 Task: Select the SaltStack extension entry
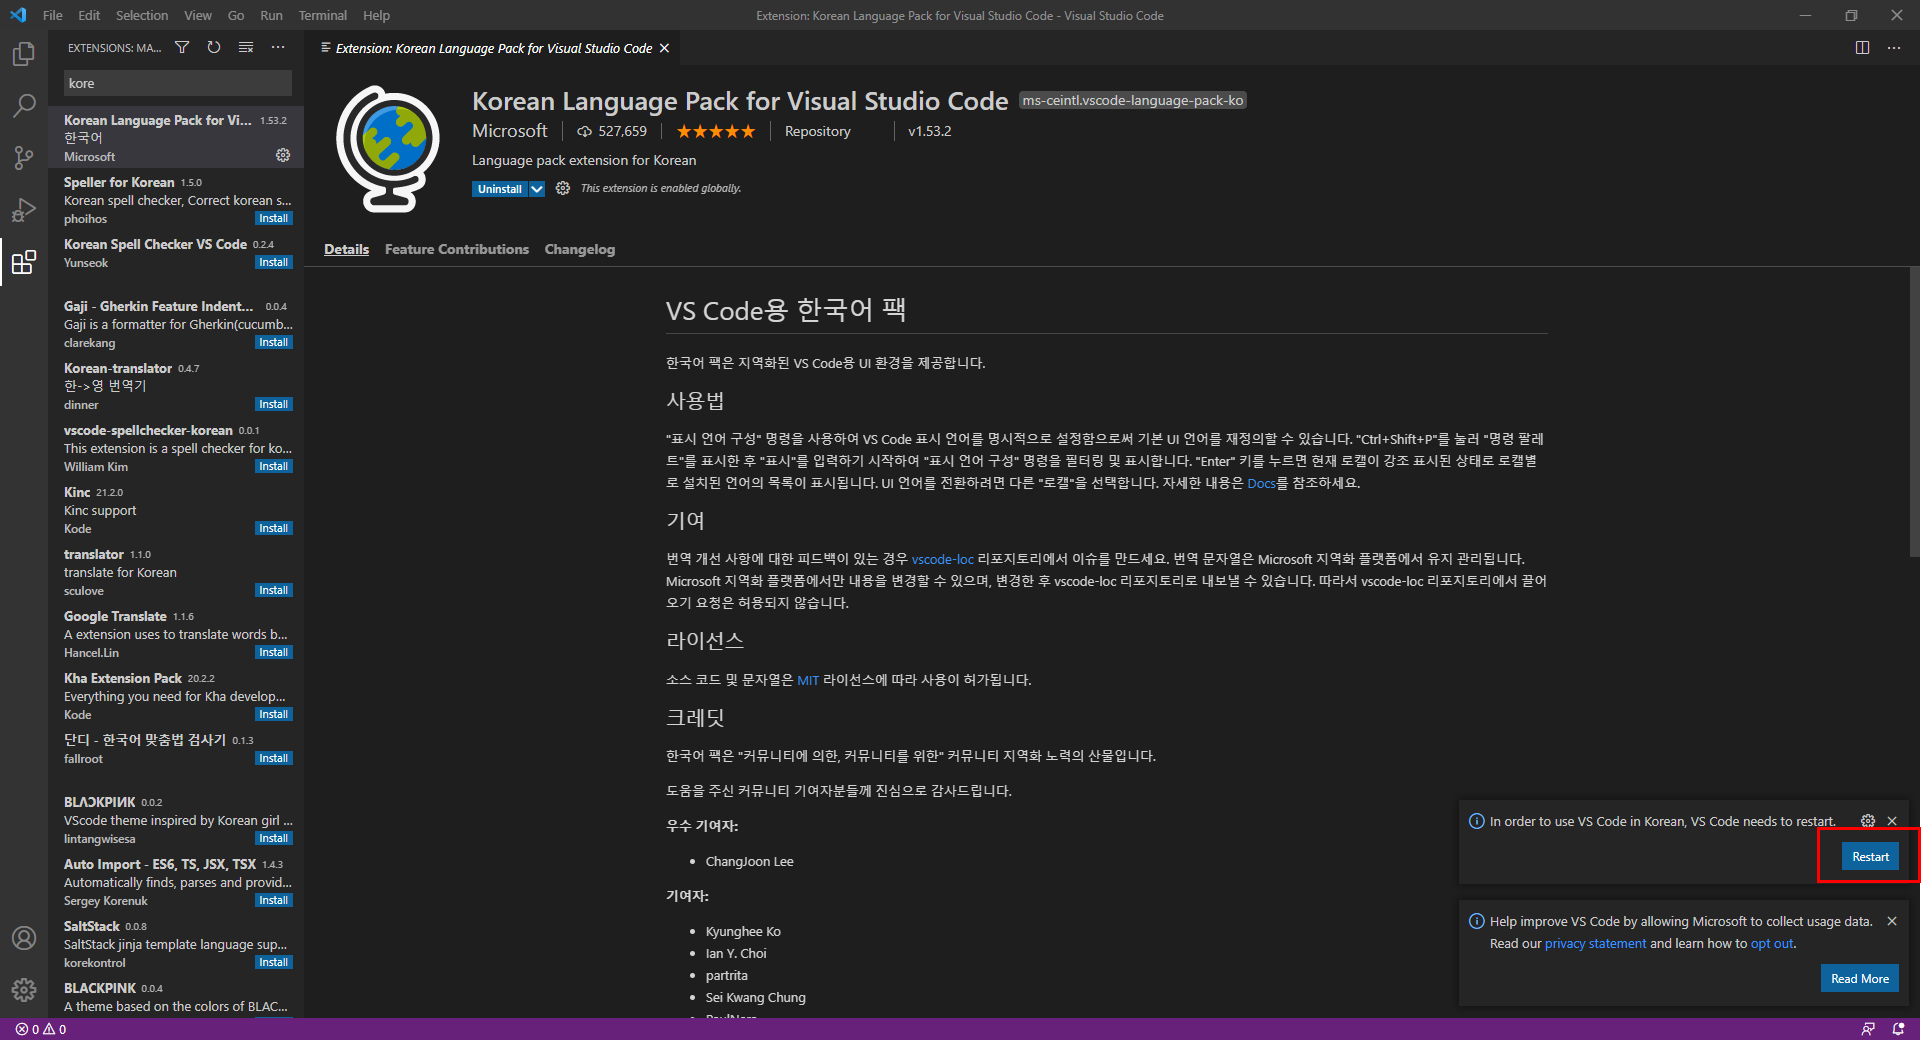point(176,944)
